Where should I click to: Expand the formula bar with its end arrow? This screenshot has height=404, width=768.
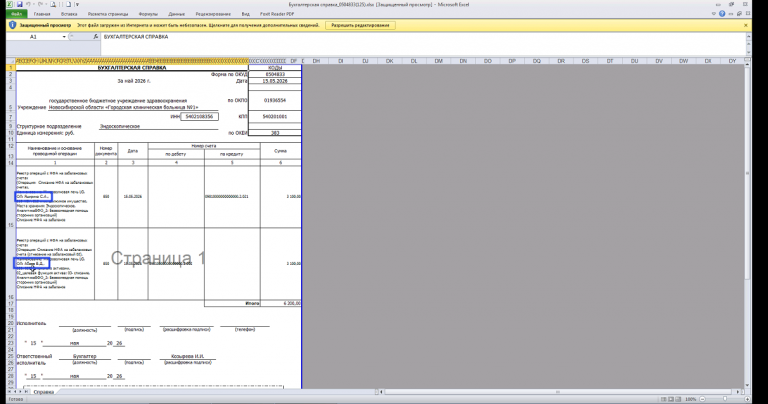pos(748,37)
